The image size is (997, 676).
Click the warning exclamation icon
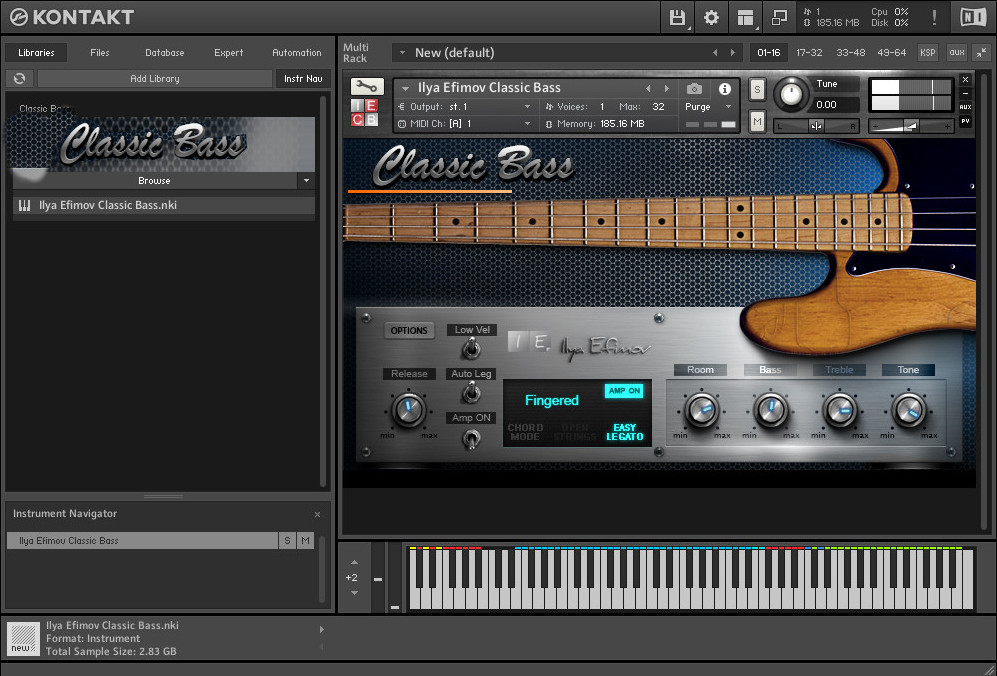coord(934,17)
